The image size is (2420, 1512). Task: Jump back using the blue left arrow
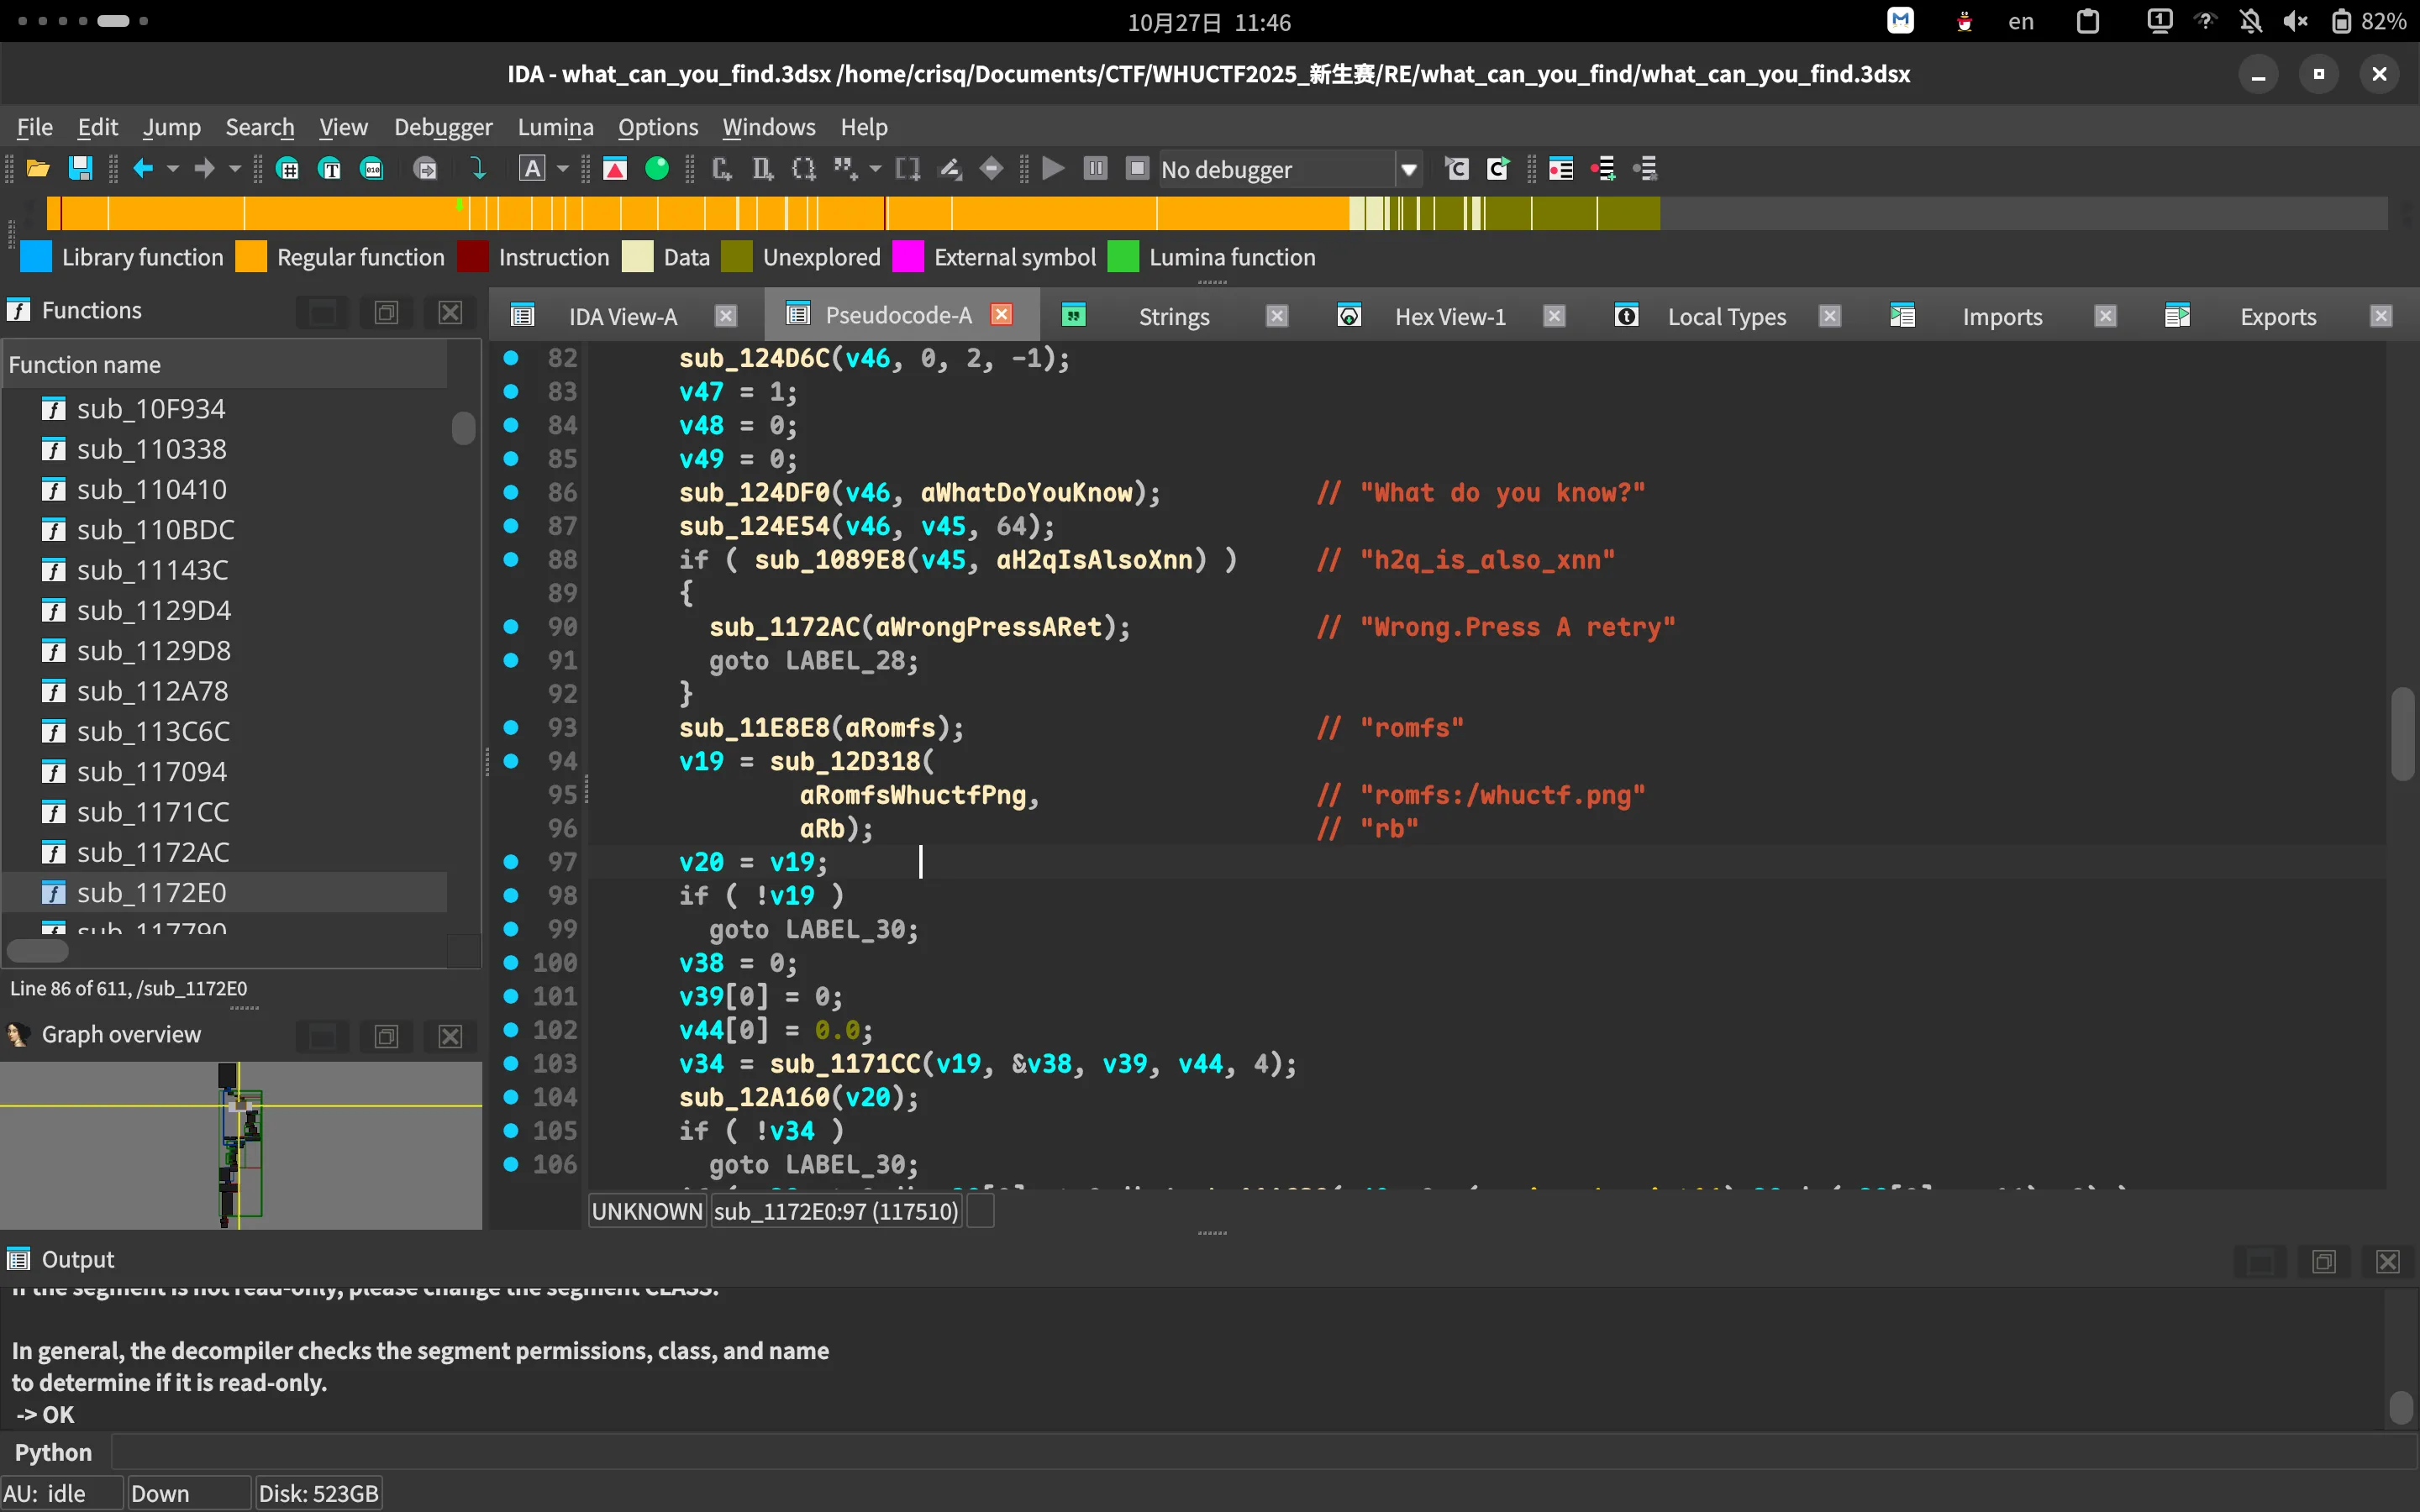click(x=142, y=169)
